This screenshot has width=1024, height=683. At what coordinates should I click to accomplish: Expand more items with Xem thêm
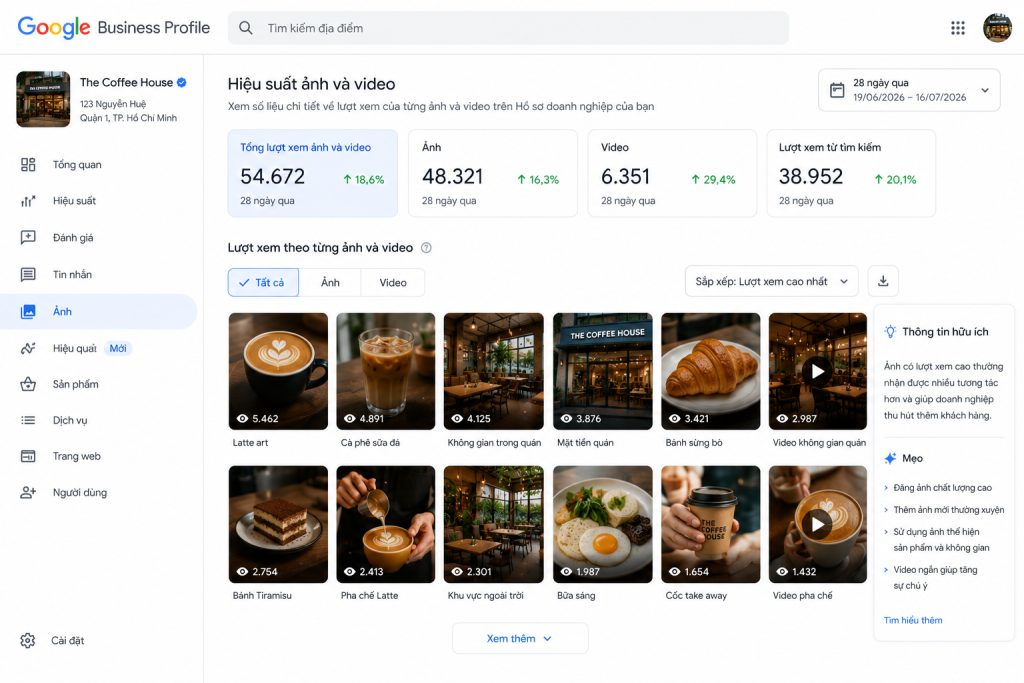[x=520, y=639]
